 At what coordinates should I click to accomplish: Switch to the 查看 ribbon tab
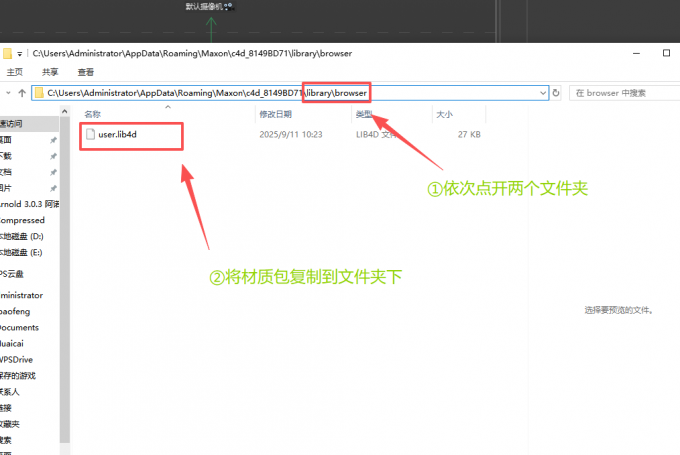click(86, 72)
